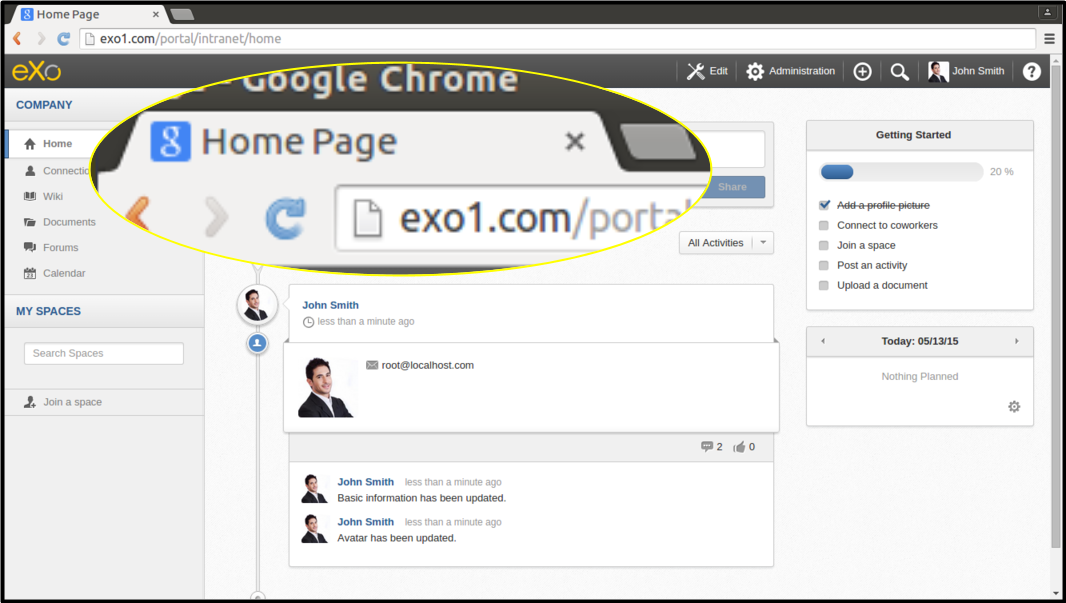Select the Home Page browser tab
1066x603 pixels.
click(x=90, y=14)
